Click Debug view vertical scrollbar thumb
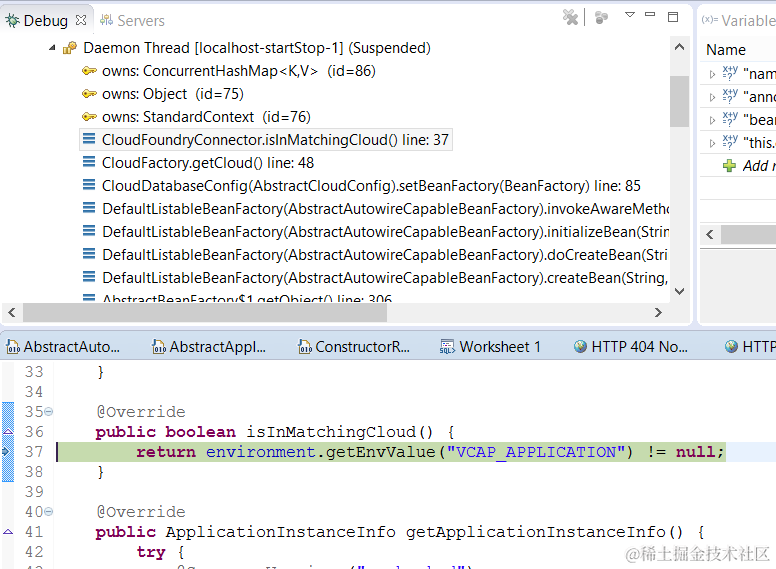Viewport: 776px width, 569px height. pos(679,101)
